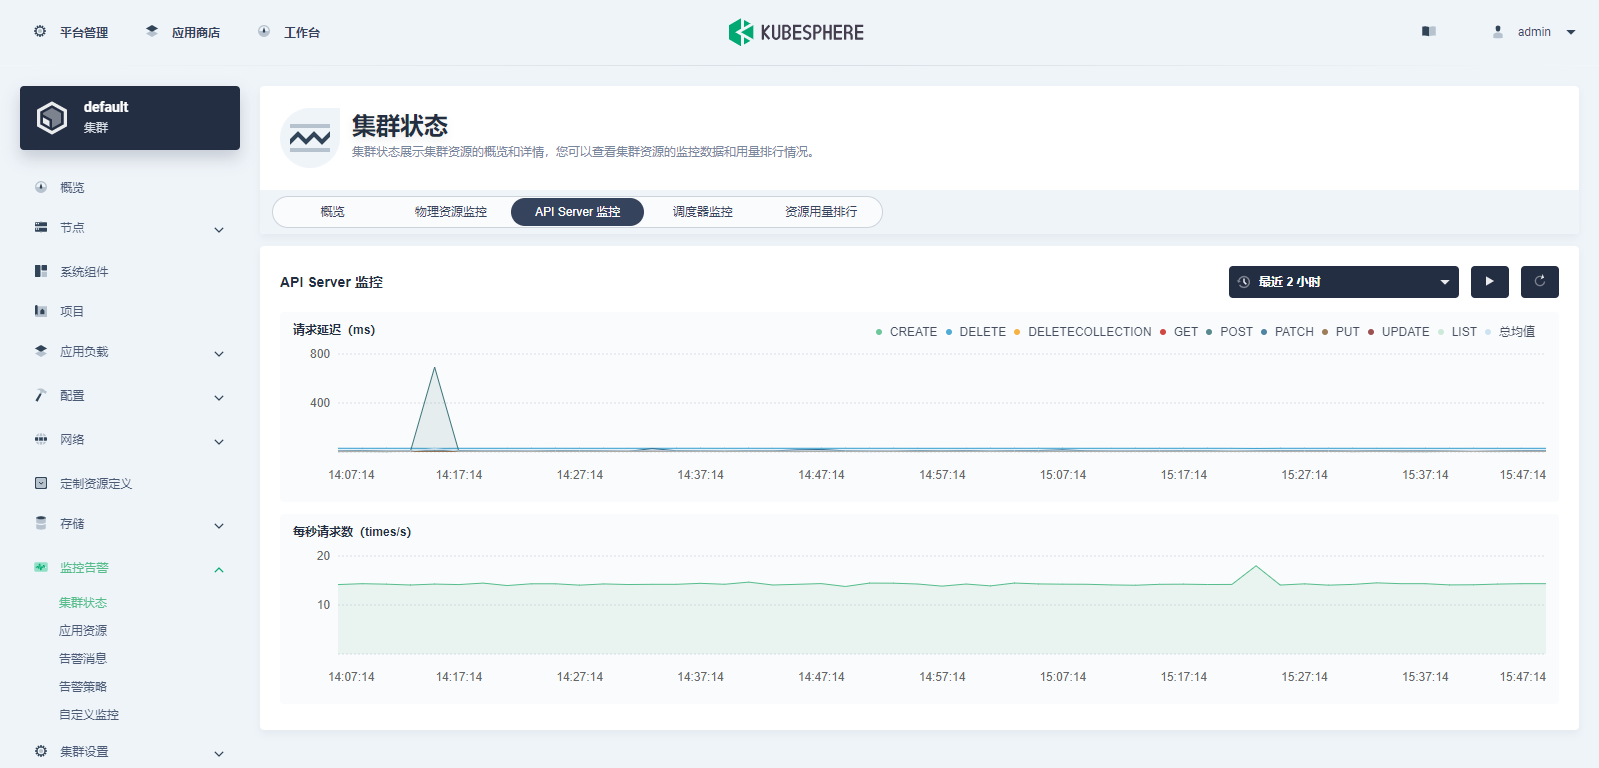Viewport: 1599px width, 768px height.
Task: Collapse the 监控告警 menu chevron
Action: [x=219, y=570]
